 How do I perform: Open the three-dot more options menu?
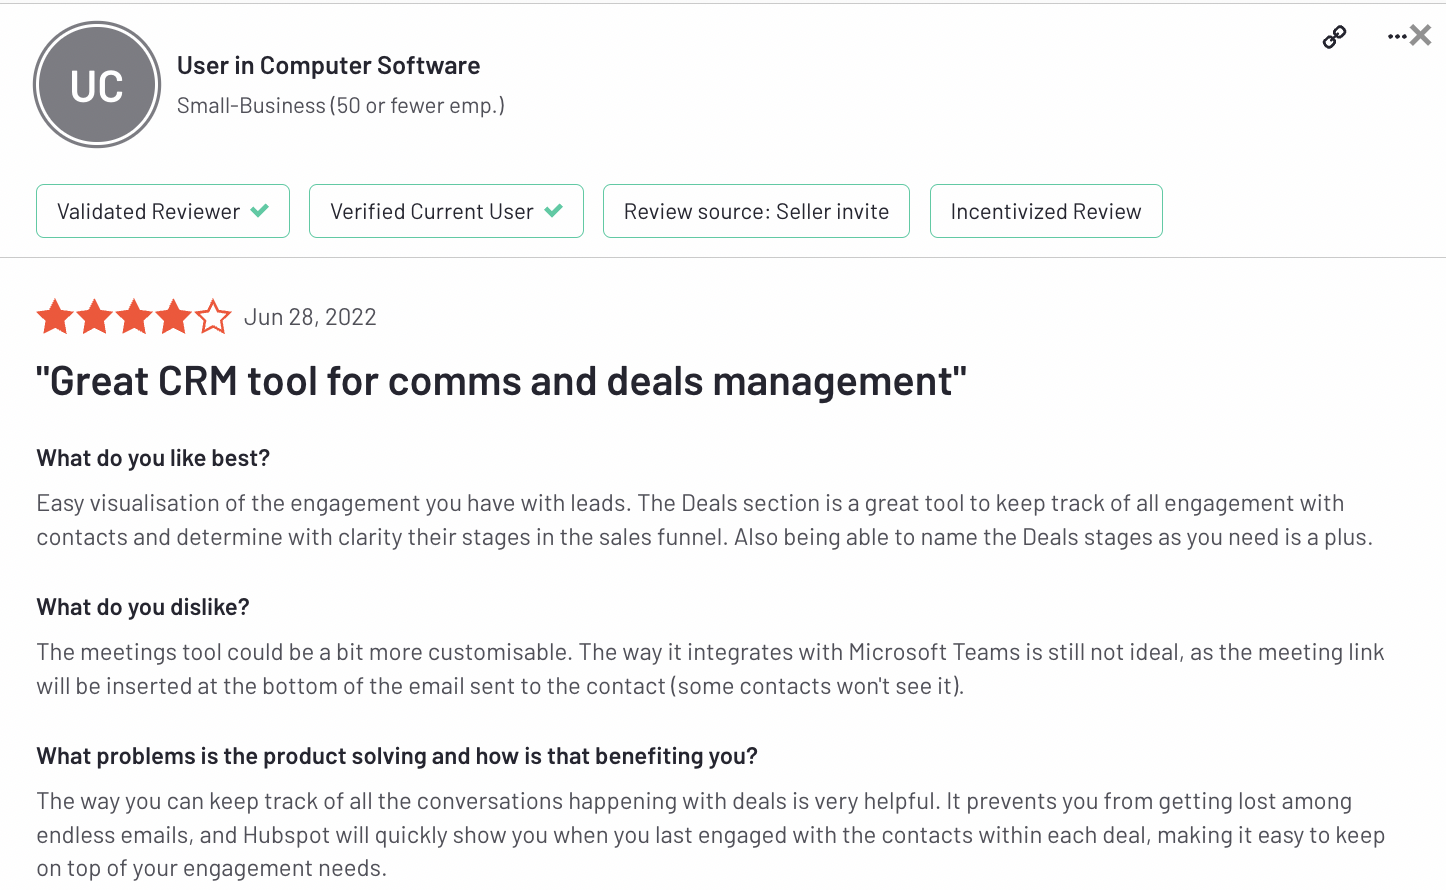(1396, 37)
